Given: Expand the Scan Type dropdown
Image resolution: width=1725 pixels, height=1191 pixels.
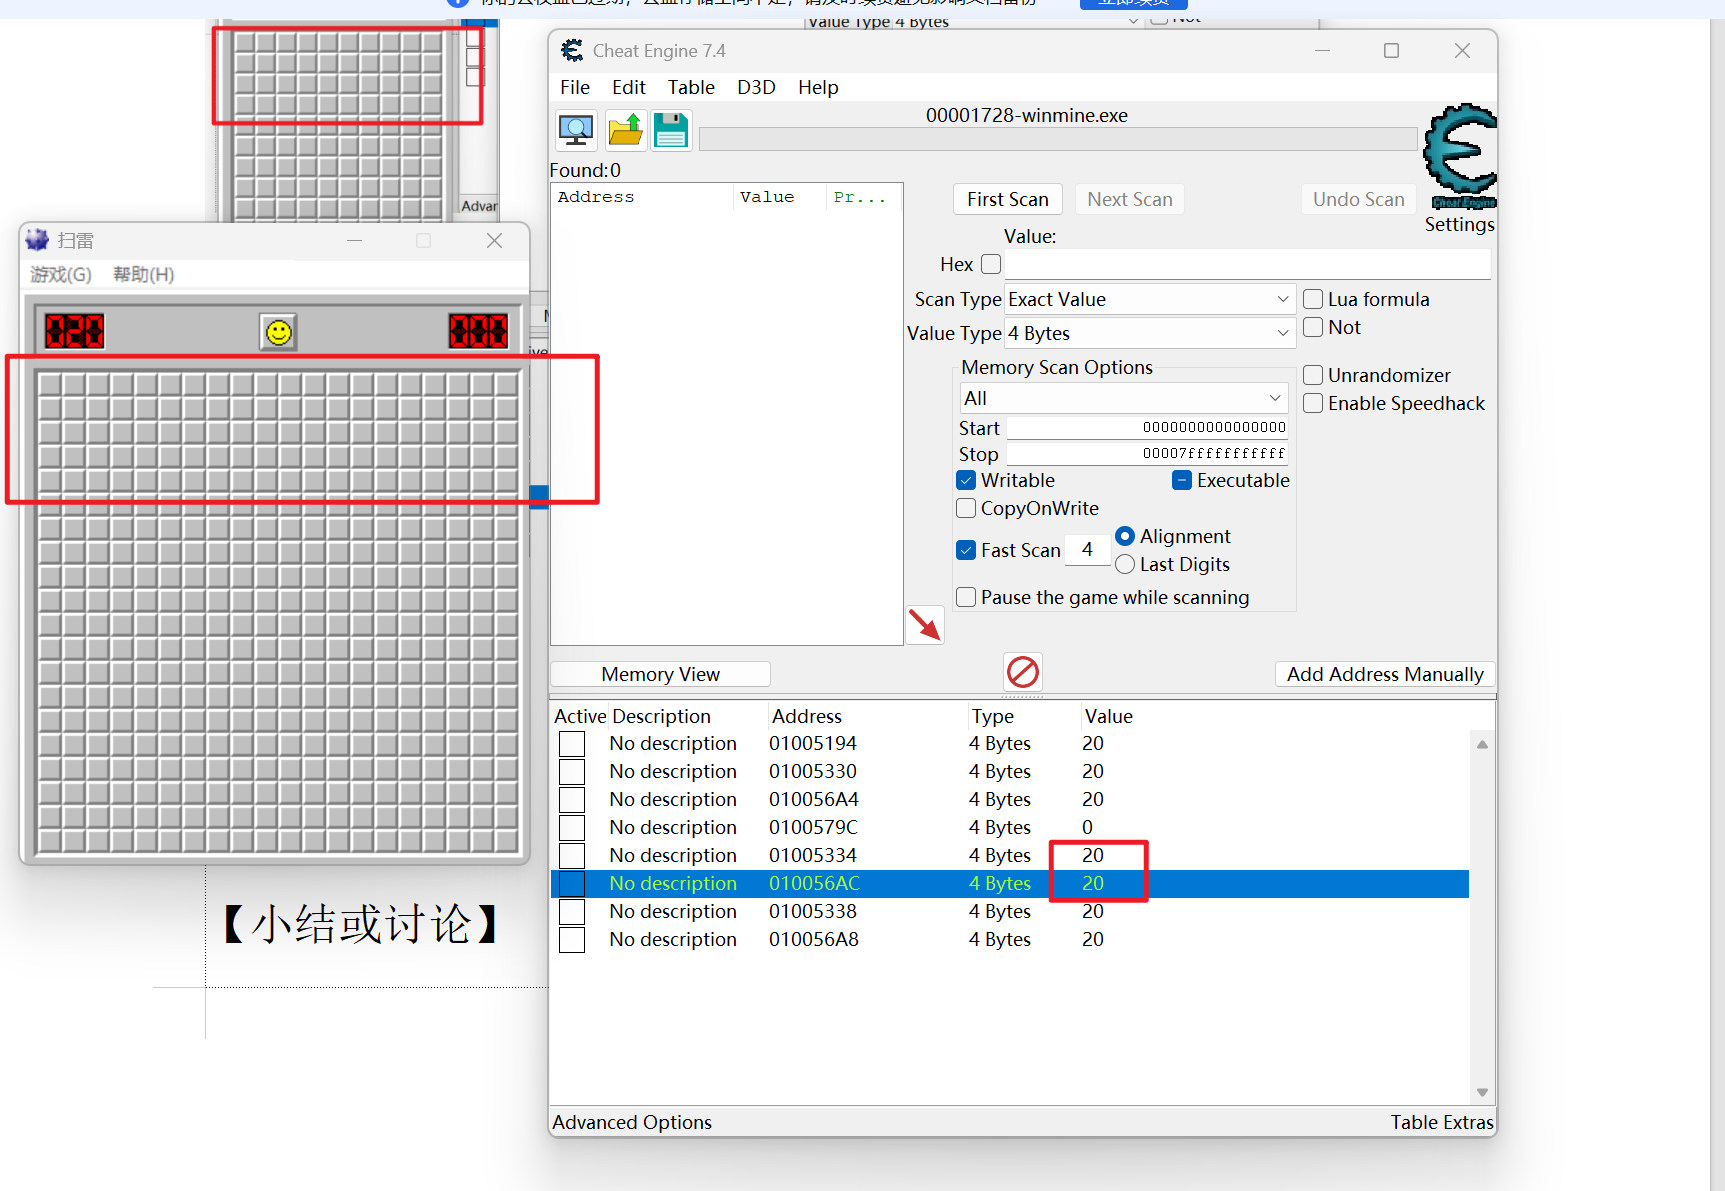Looking at the screenshot, I should 1150,299.
